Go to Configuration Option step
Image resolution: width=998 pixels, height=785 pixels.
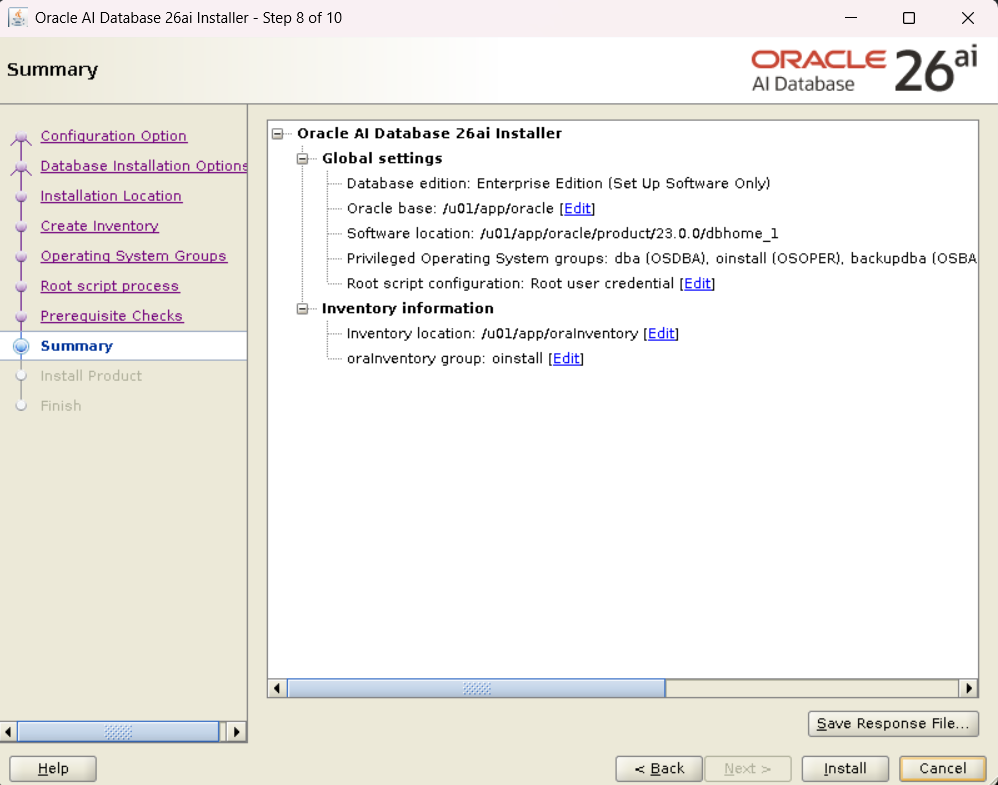pyautogui.click(x=113, y=136)
